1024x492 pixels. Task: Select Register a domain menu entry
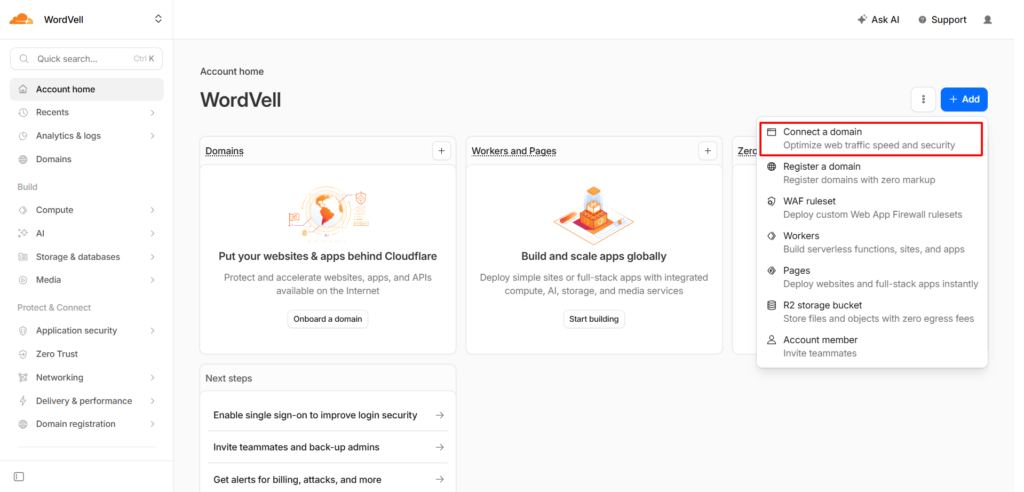tap(871, 173)
